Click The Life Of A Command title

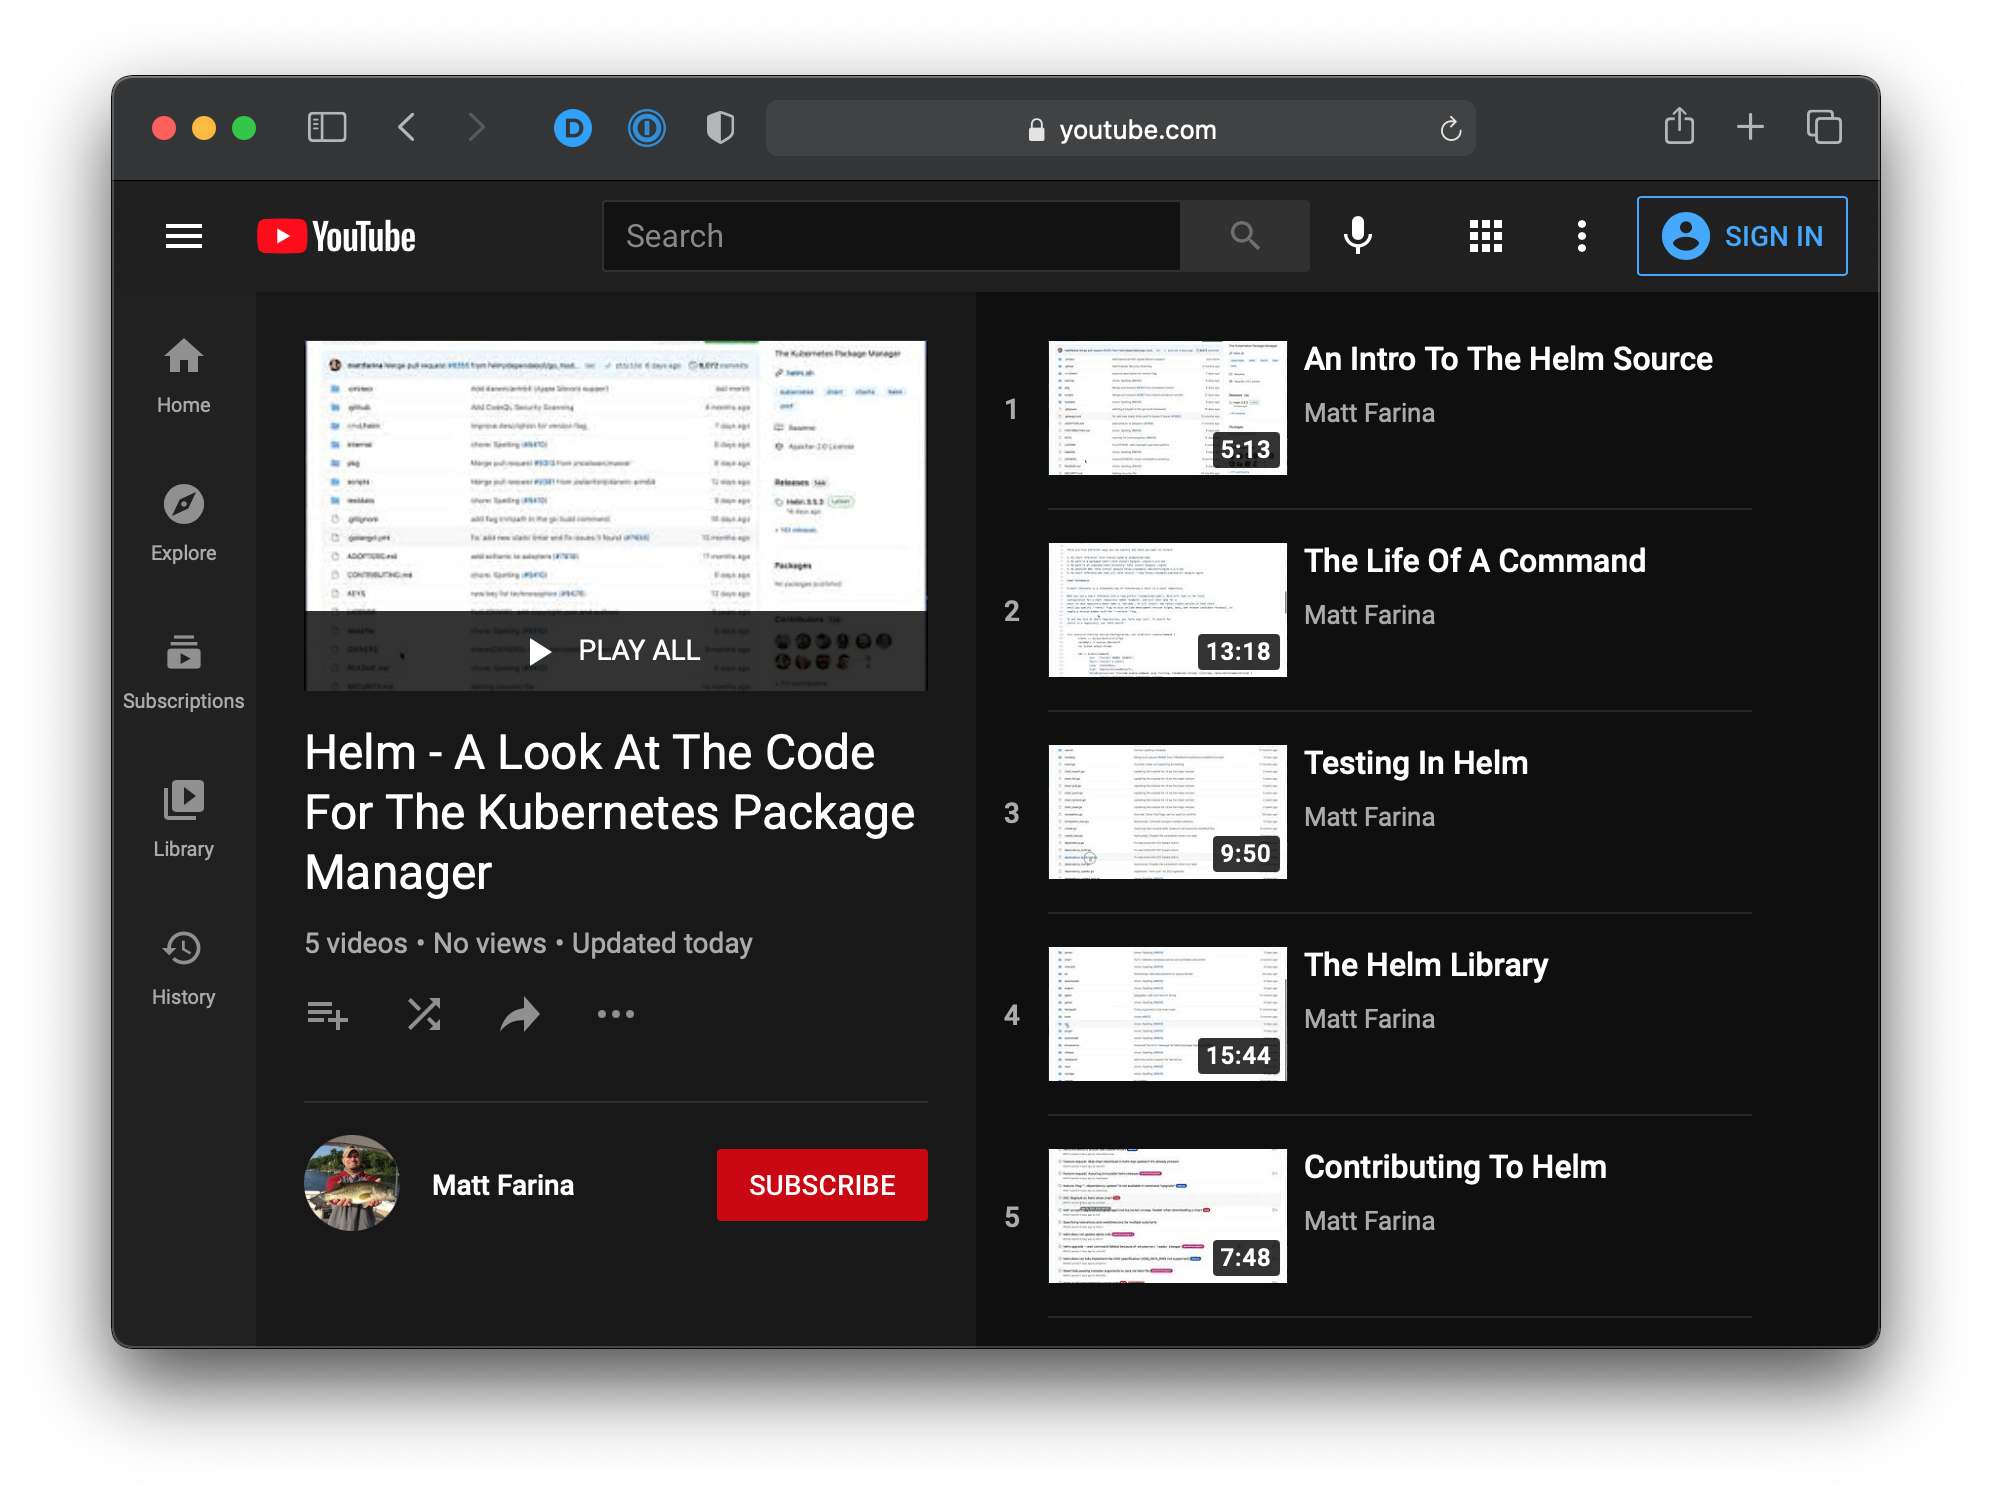pos(1475,561)
